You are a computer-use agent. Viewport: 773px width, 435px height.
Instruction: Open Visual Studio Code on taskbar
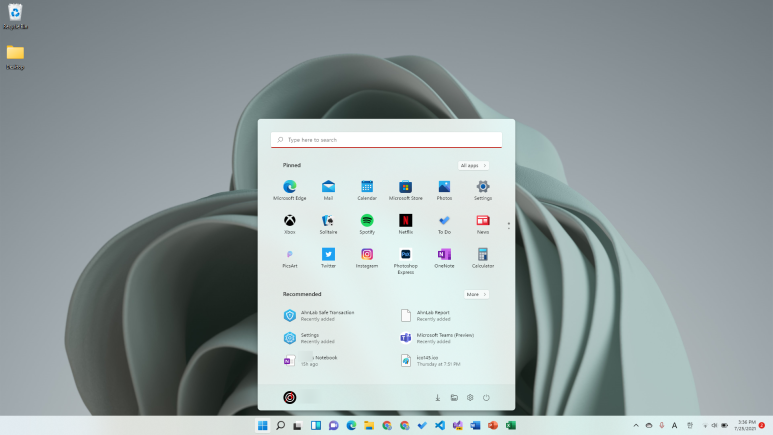(440, 425)
